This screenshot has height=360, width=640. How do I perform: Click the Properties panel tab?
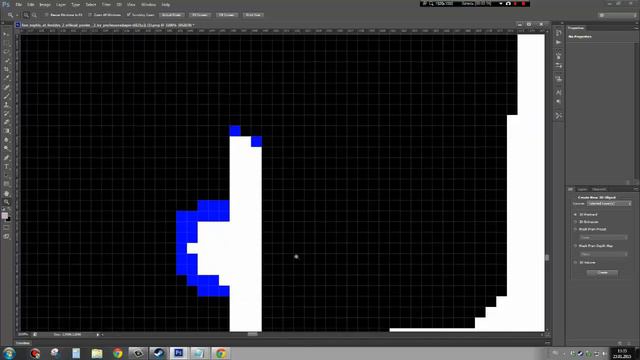point(576,28)
